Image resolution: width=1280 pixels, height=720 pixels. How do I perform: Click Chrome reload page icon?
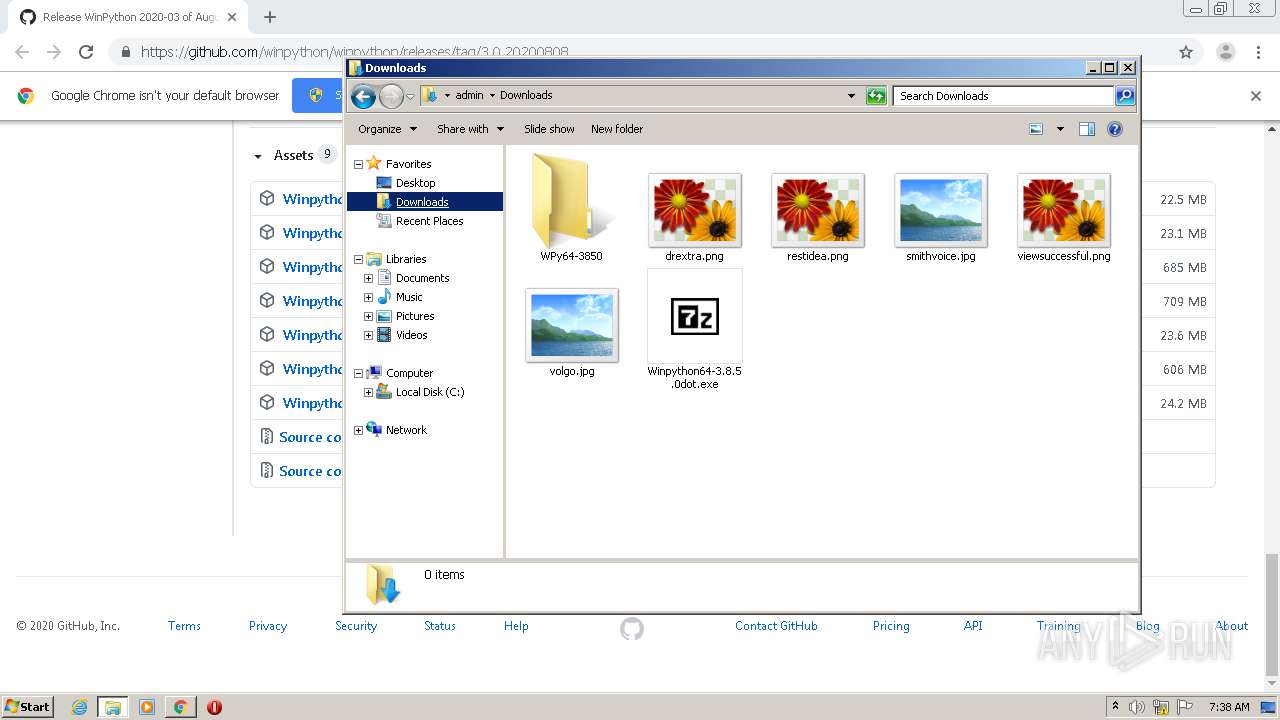86,52
